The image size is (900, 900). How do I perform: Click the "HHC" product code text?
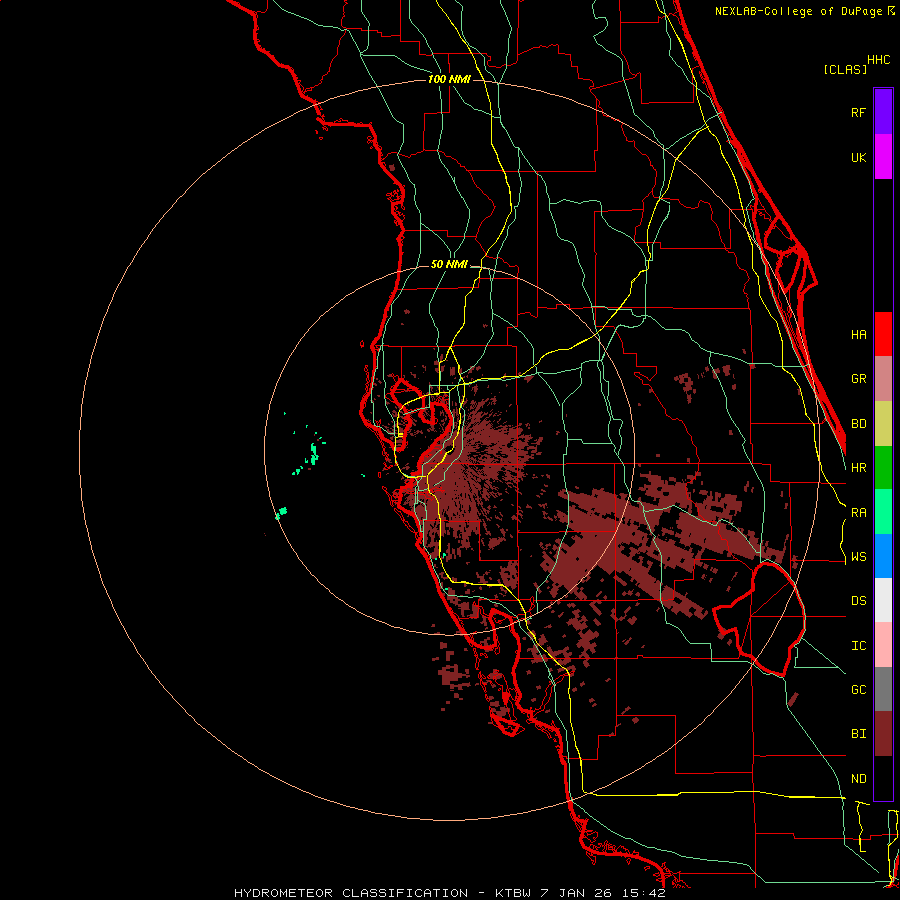879,60
